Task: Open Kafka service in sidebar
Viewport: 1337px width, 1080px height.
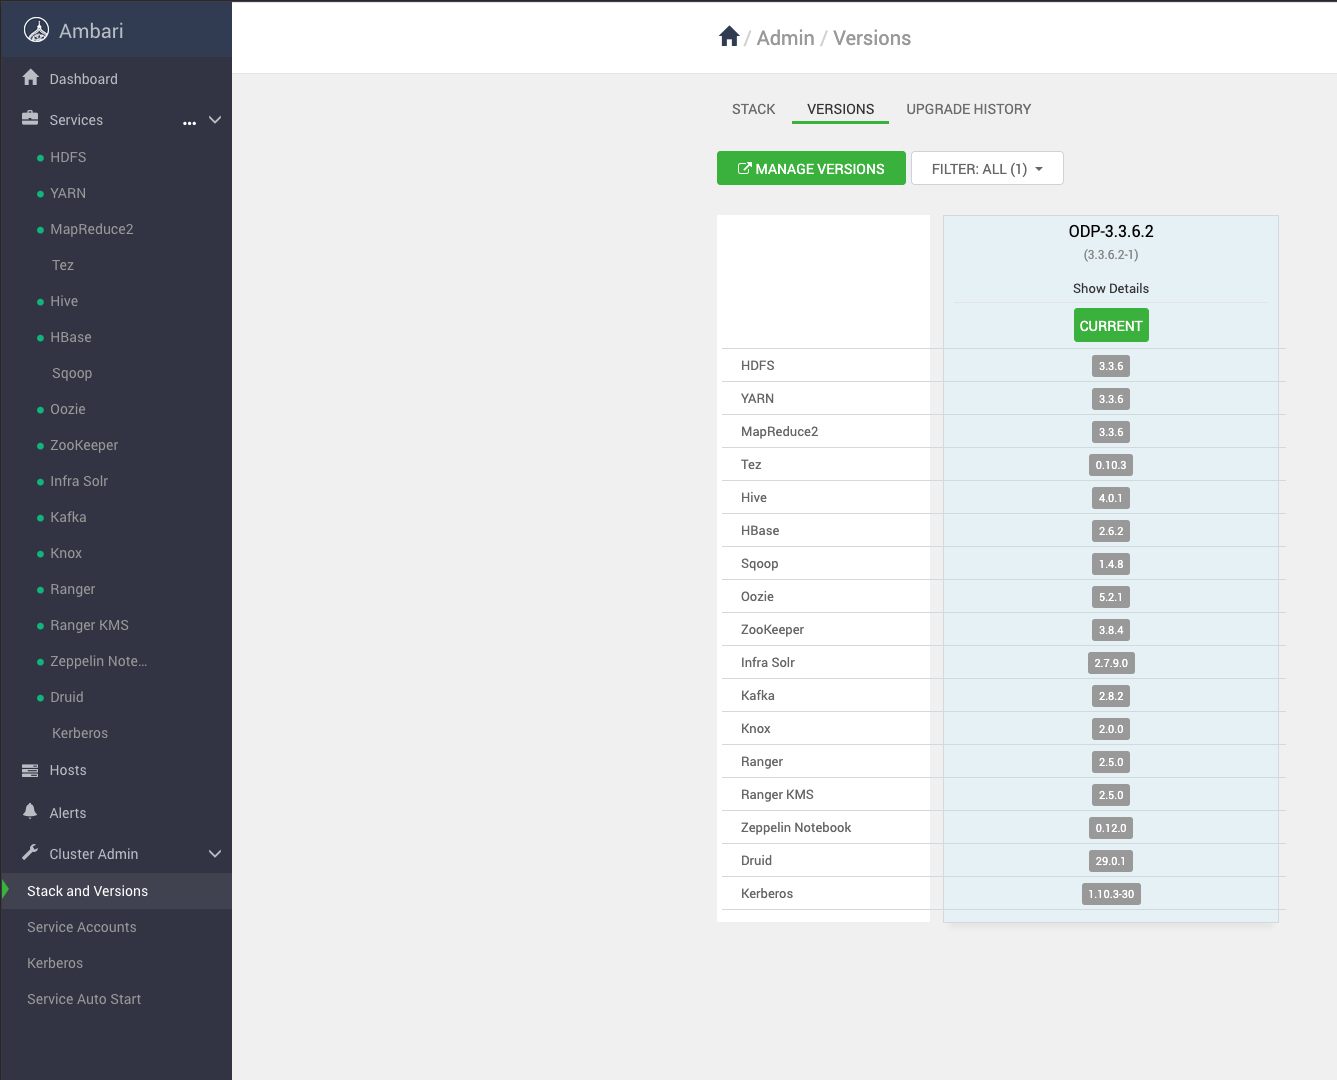Action: tap(68, 517)
